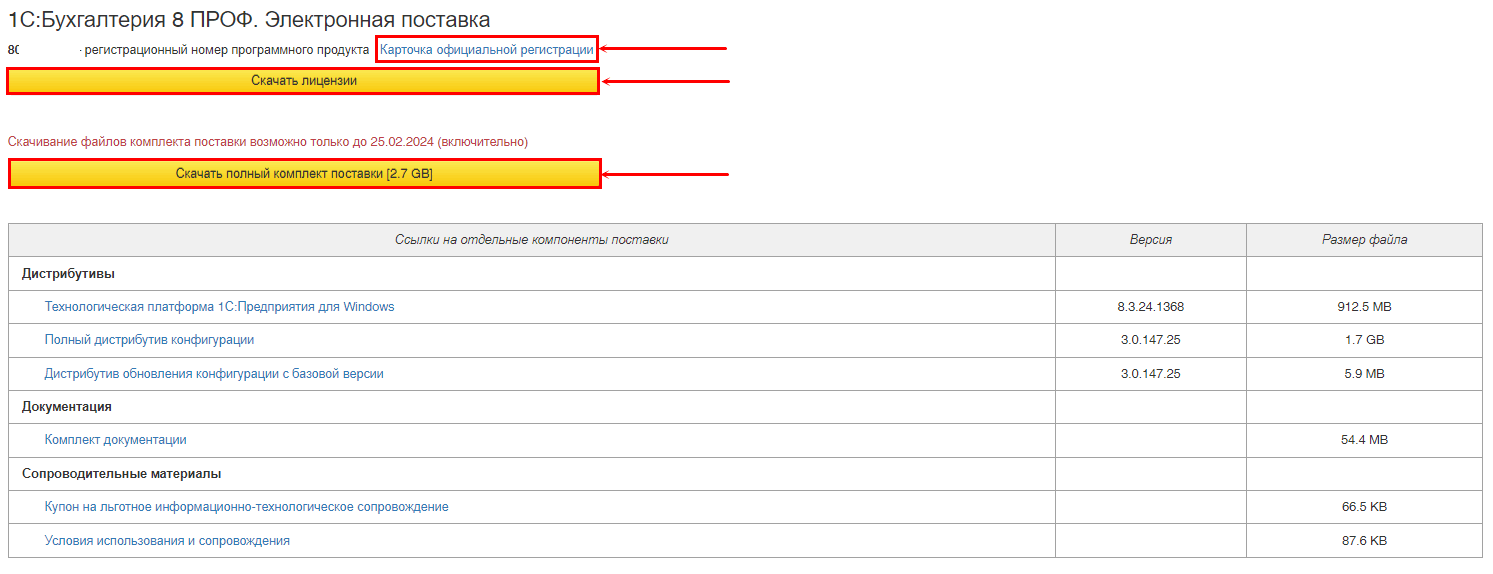Click Скачать полный комплект поставки [2.7 GB]
The image size is (1493, 574).
[x=304, y=174]
